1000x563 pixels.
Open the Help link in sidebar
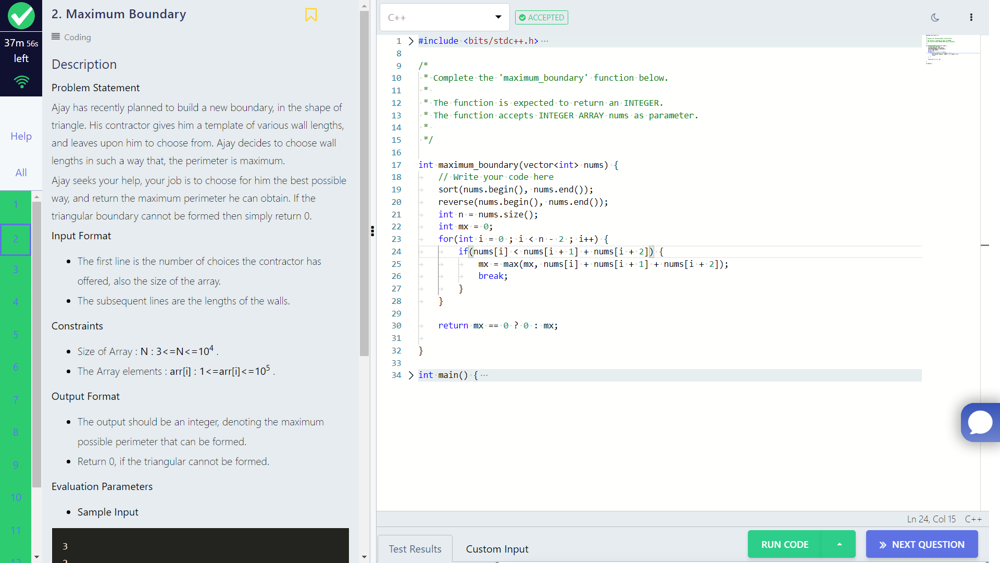click(x=20, y=136)
